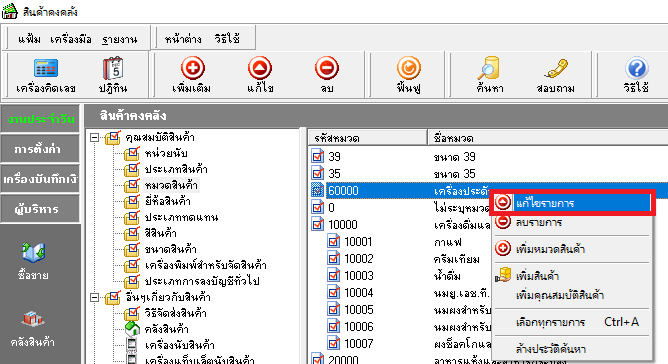This screenshot has width=668, height=364.
Task: Click the เพิ่มเติม add toolbar icon
Action: (x=193, y=68)
